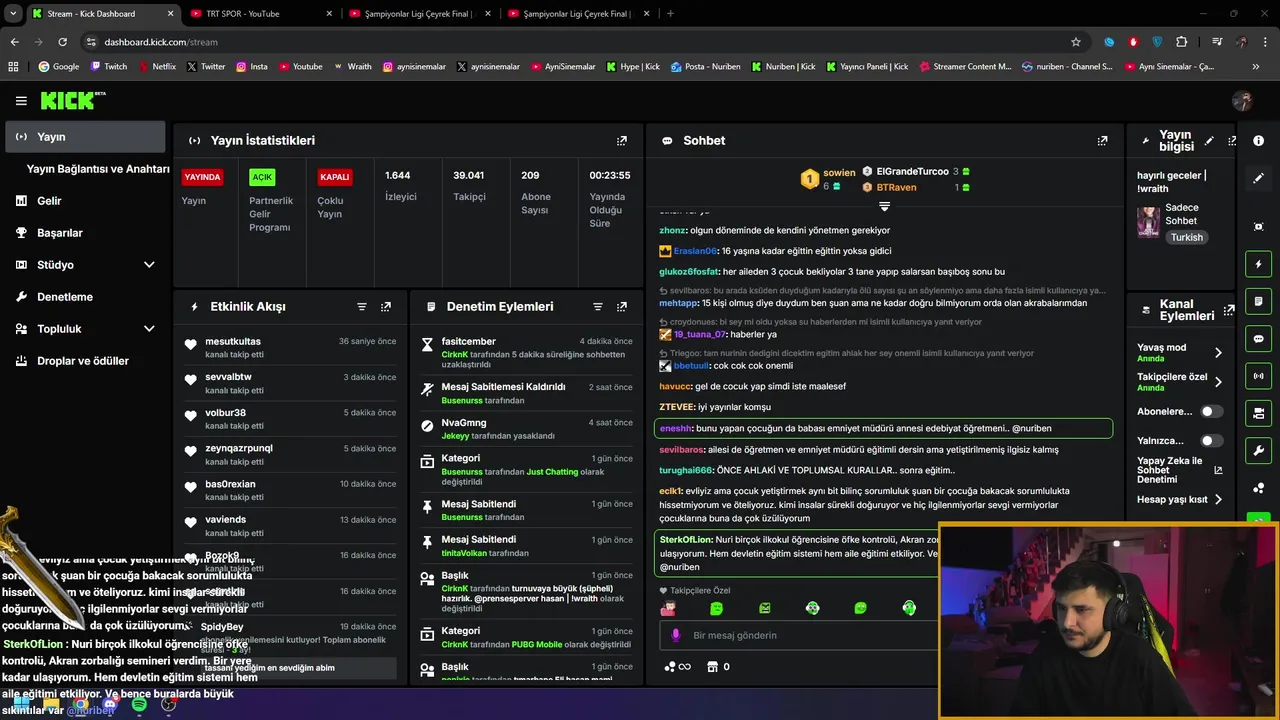The height and width of the screenshot is (720, 1280).
Task: Select the pencil edit icon in the right sidebar
Action: click(1259, 178)
